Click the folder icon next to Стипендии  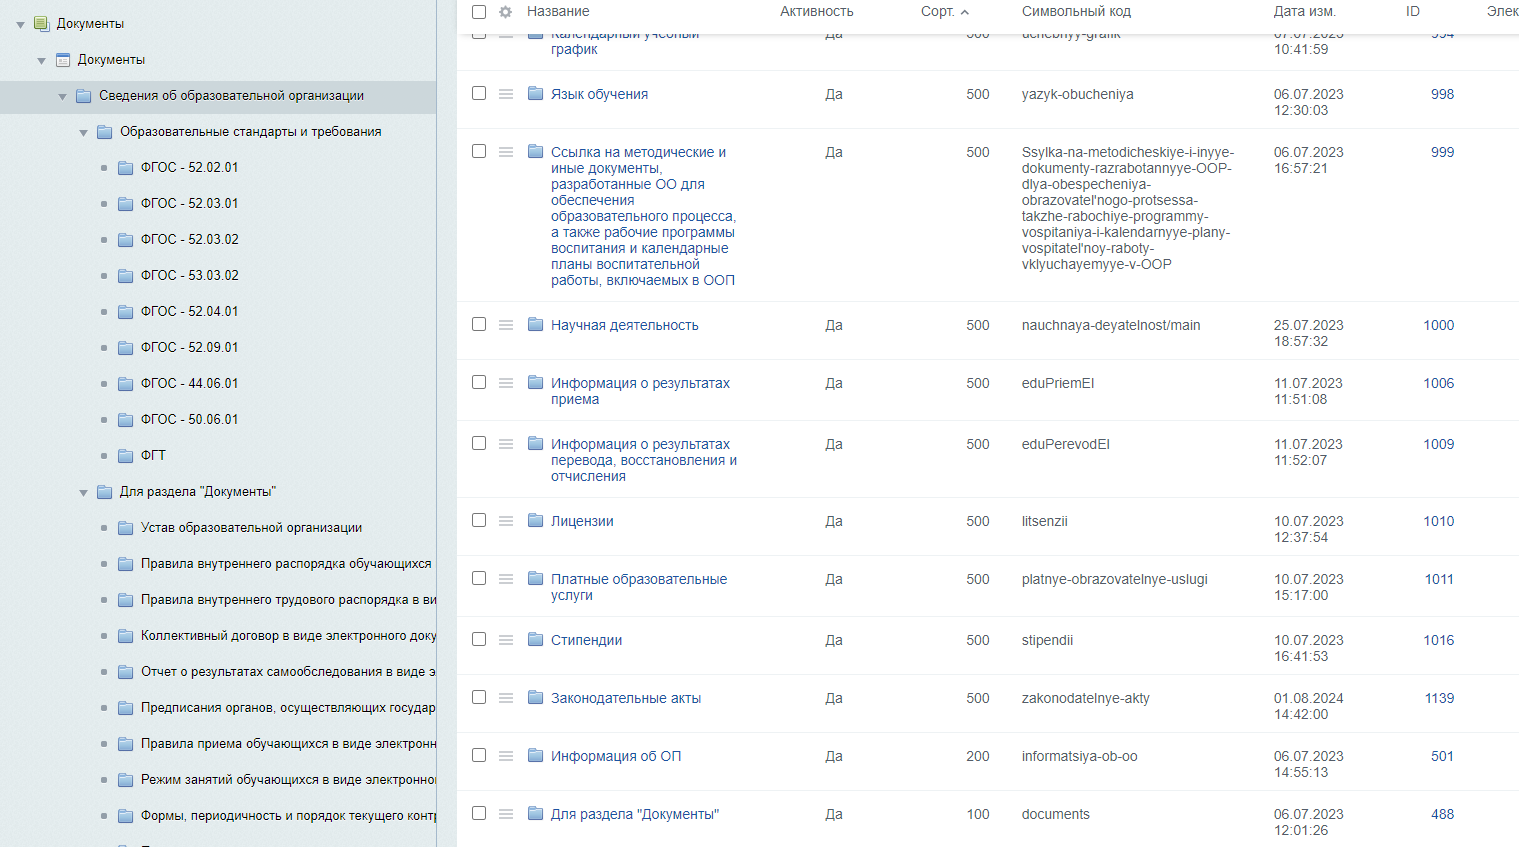536,639
